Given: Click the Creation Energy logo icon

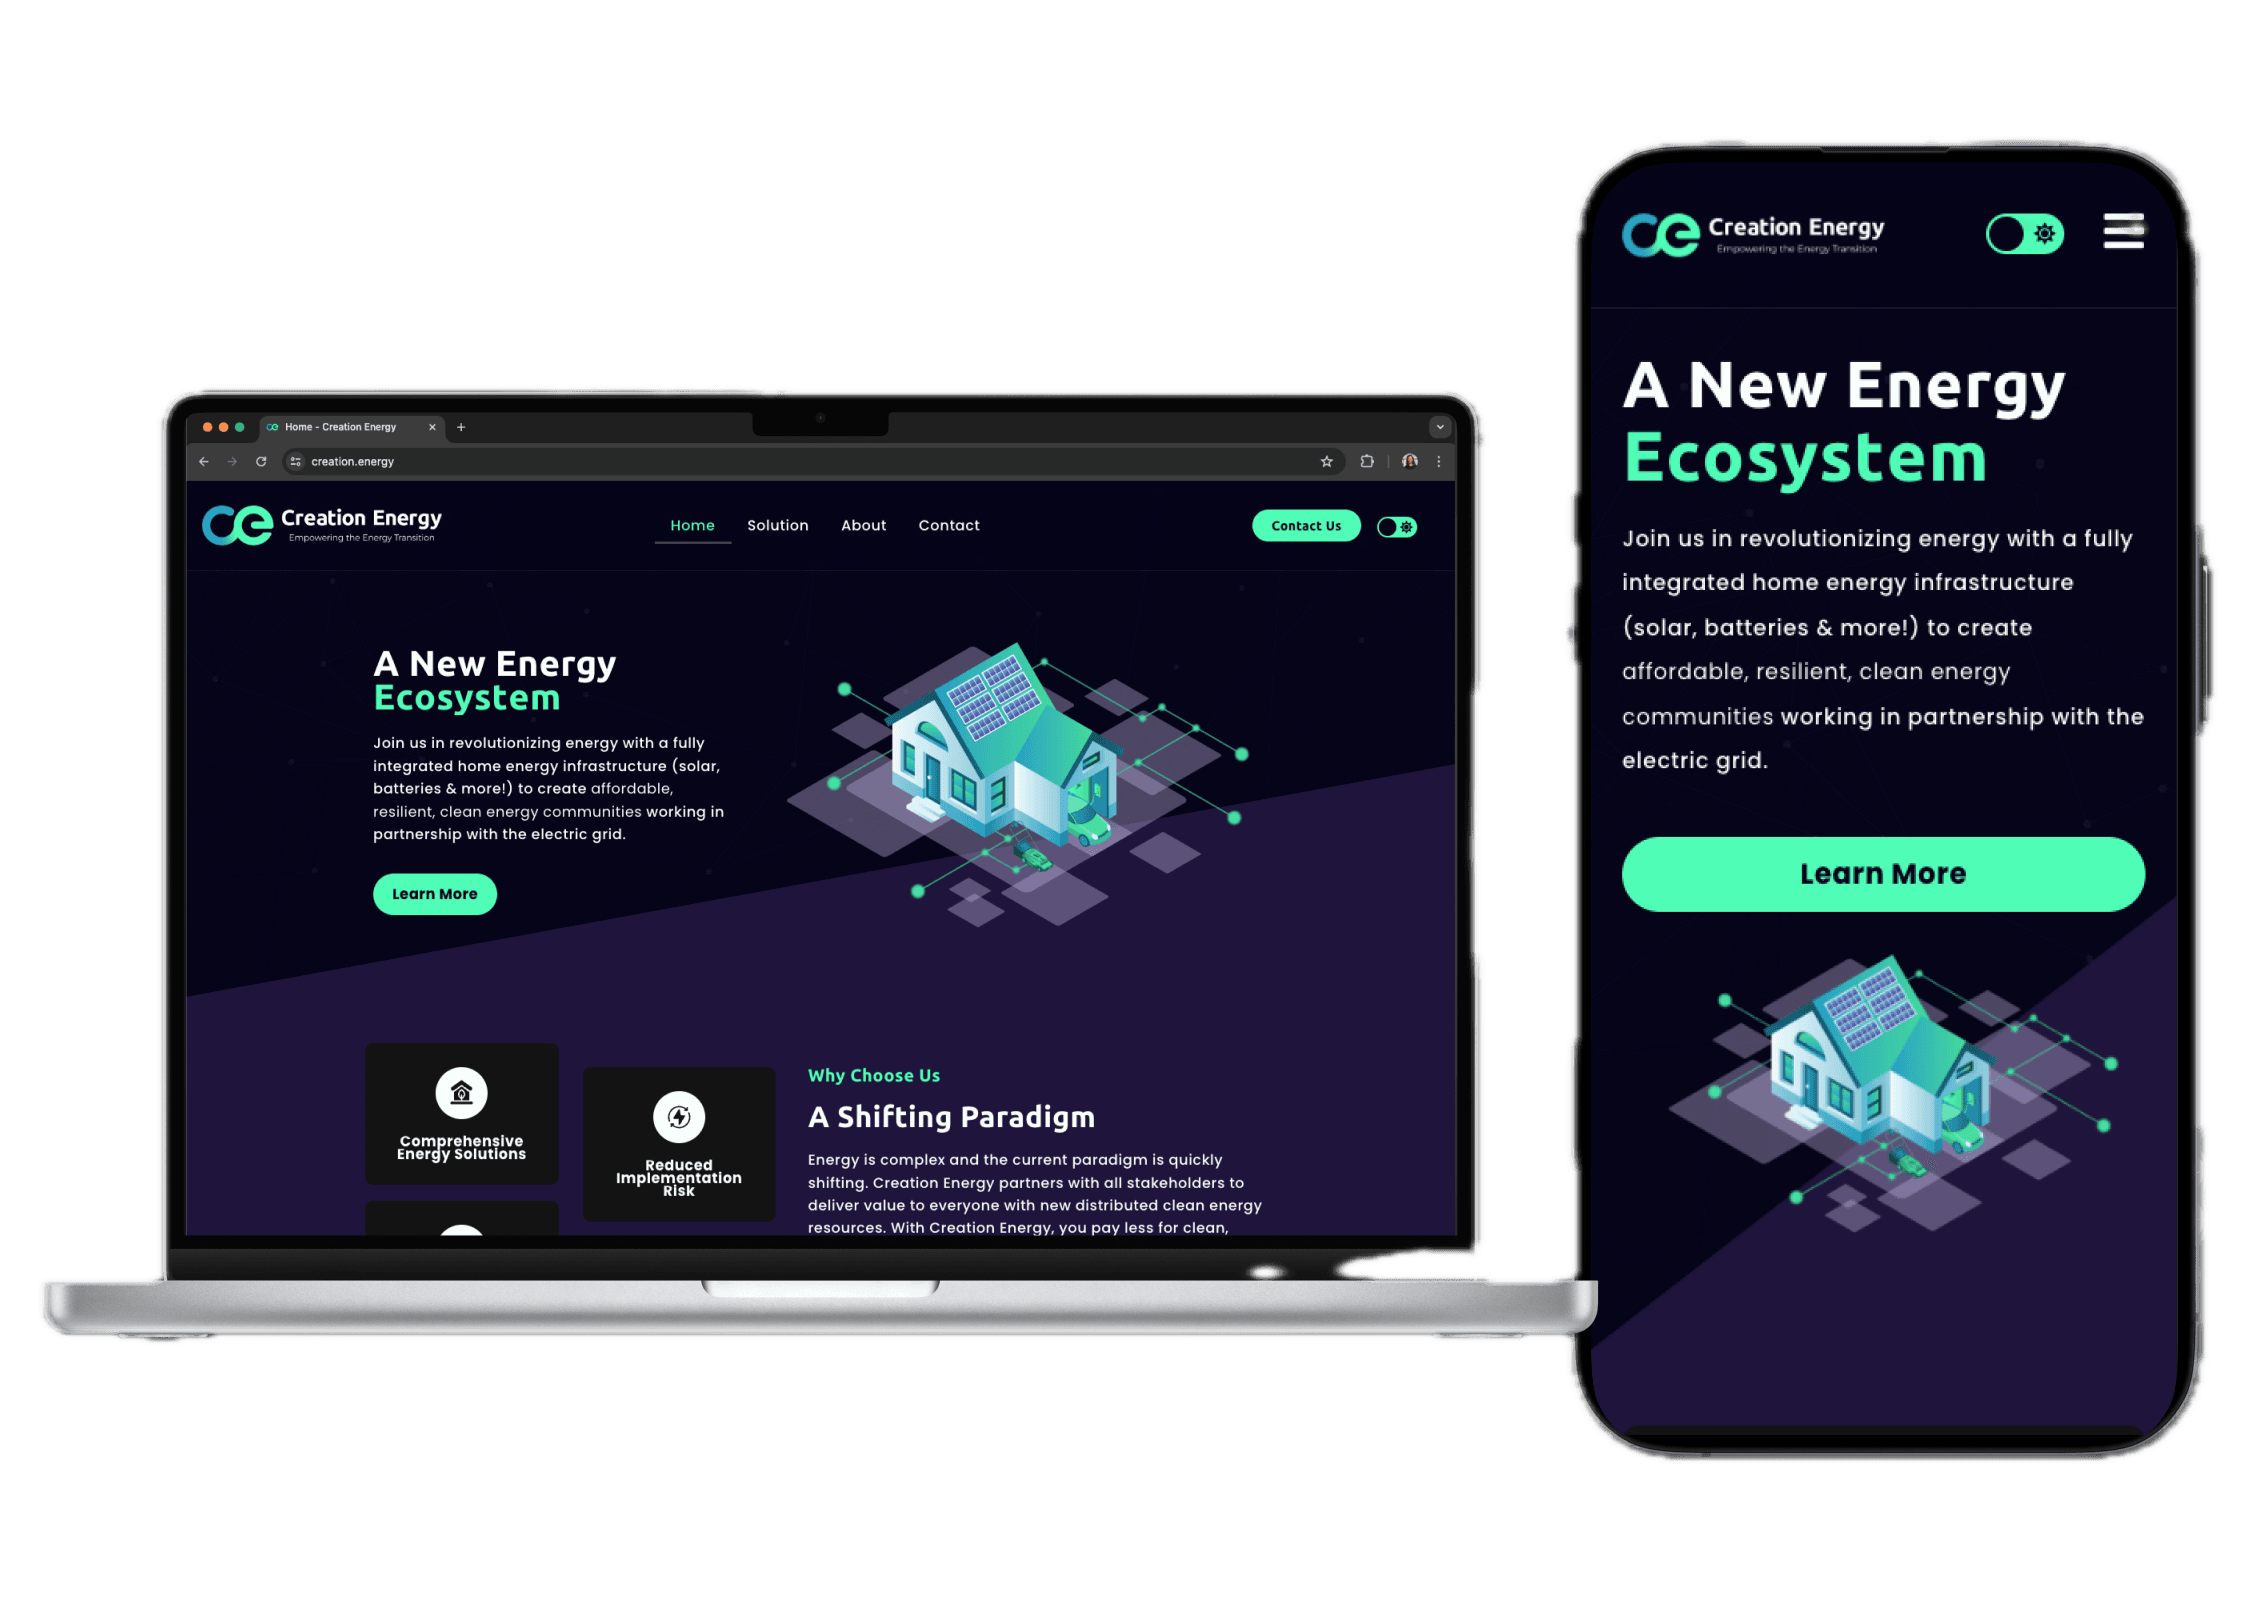Looking at the screenshot, I should (x=226, y=525).
